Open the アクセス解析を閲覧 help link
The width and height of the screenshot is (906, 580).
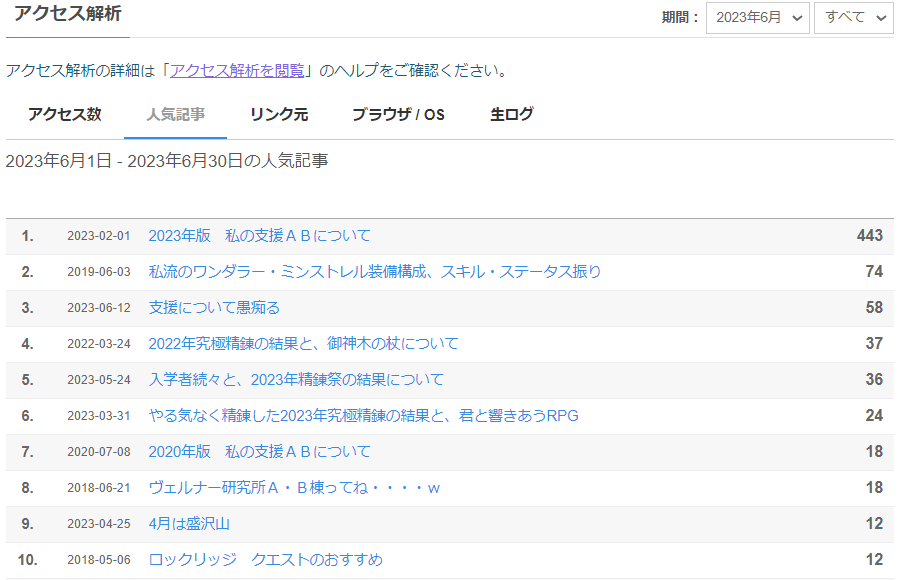(x=237, y=70)
